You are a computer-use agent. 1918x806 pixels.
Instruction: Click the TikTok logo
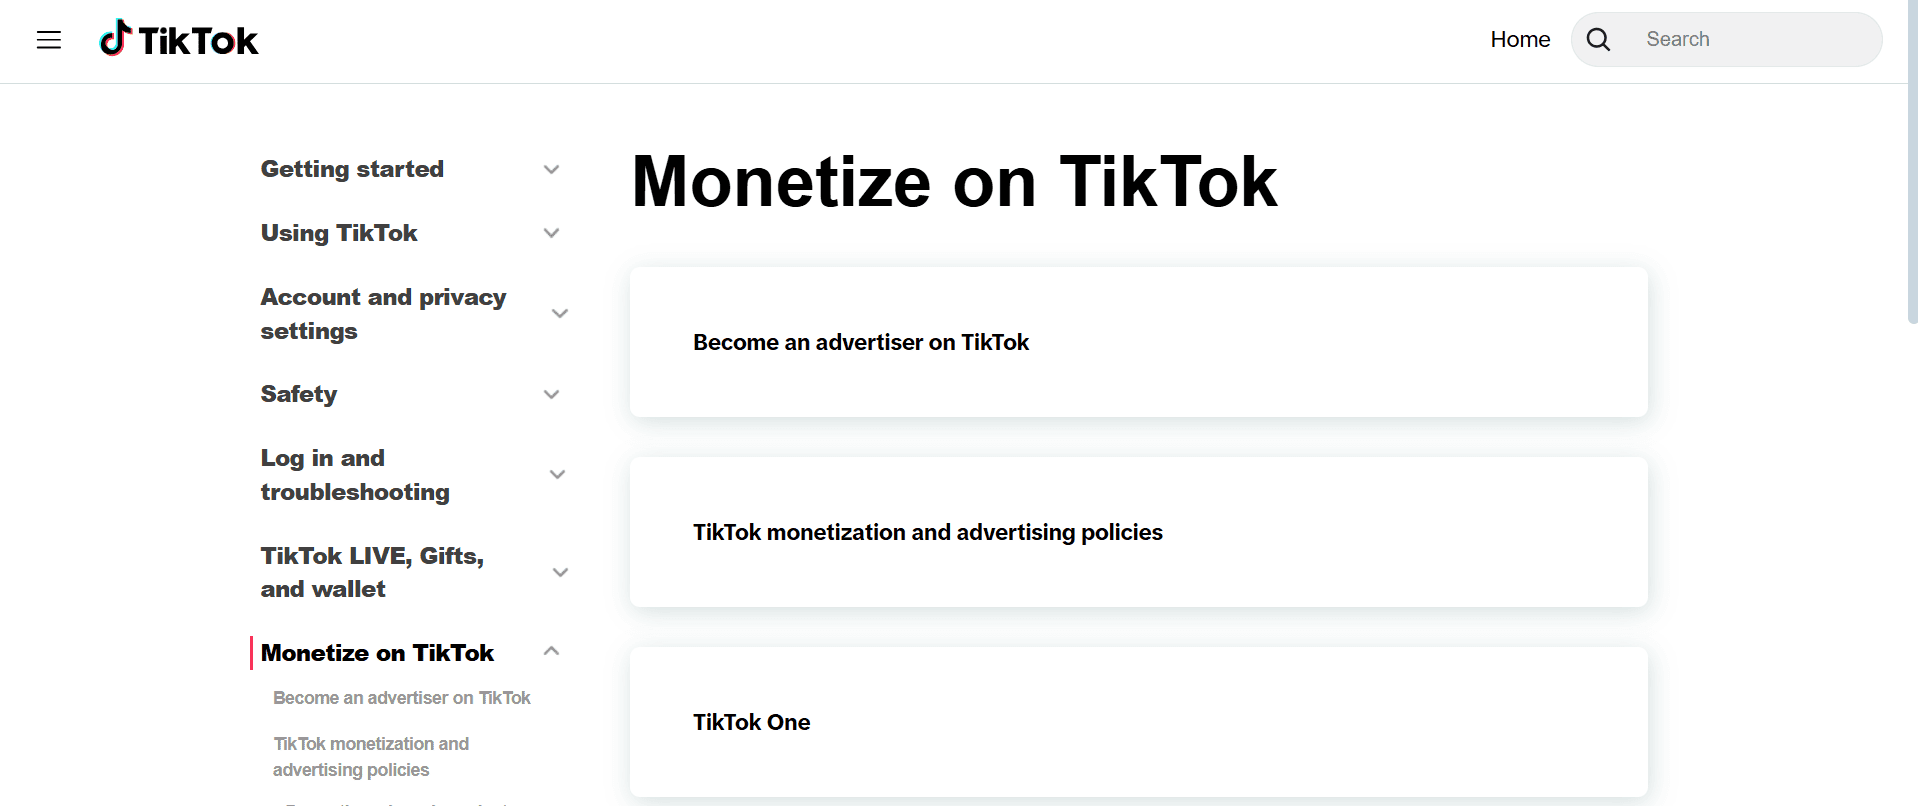coord(178,38)
